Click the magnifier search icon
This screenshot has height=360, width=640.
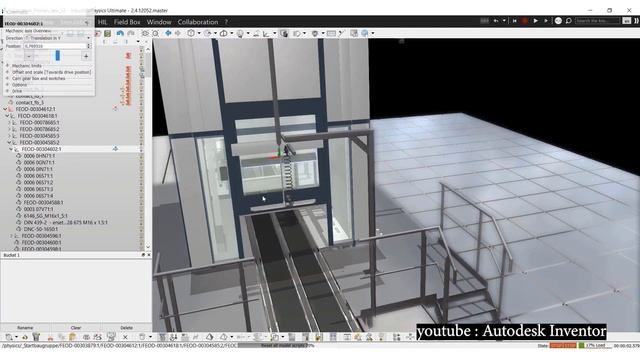pyautogui.click(x=568, y=21)
